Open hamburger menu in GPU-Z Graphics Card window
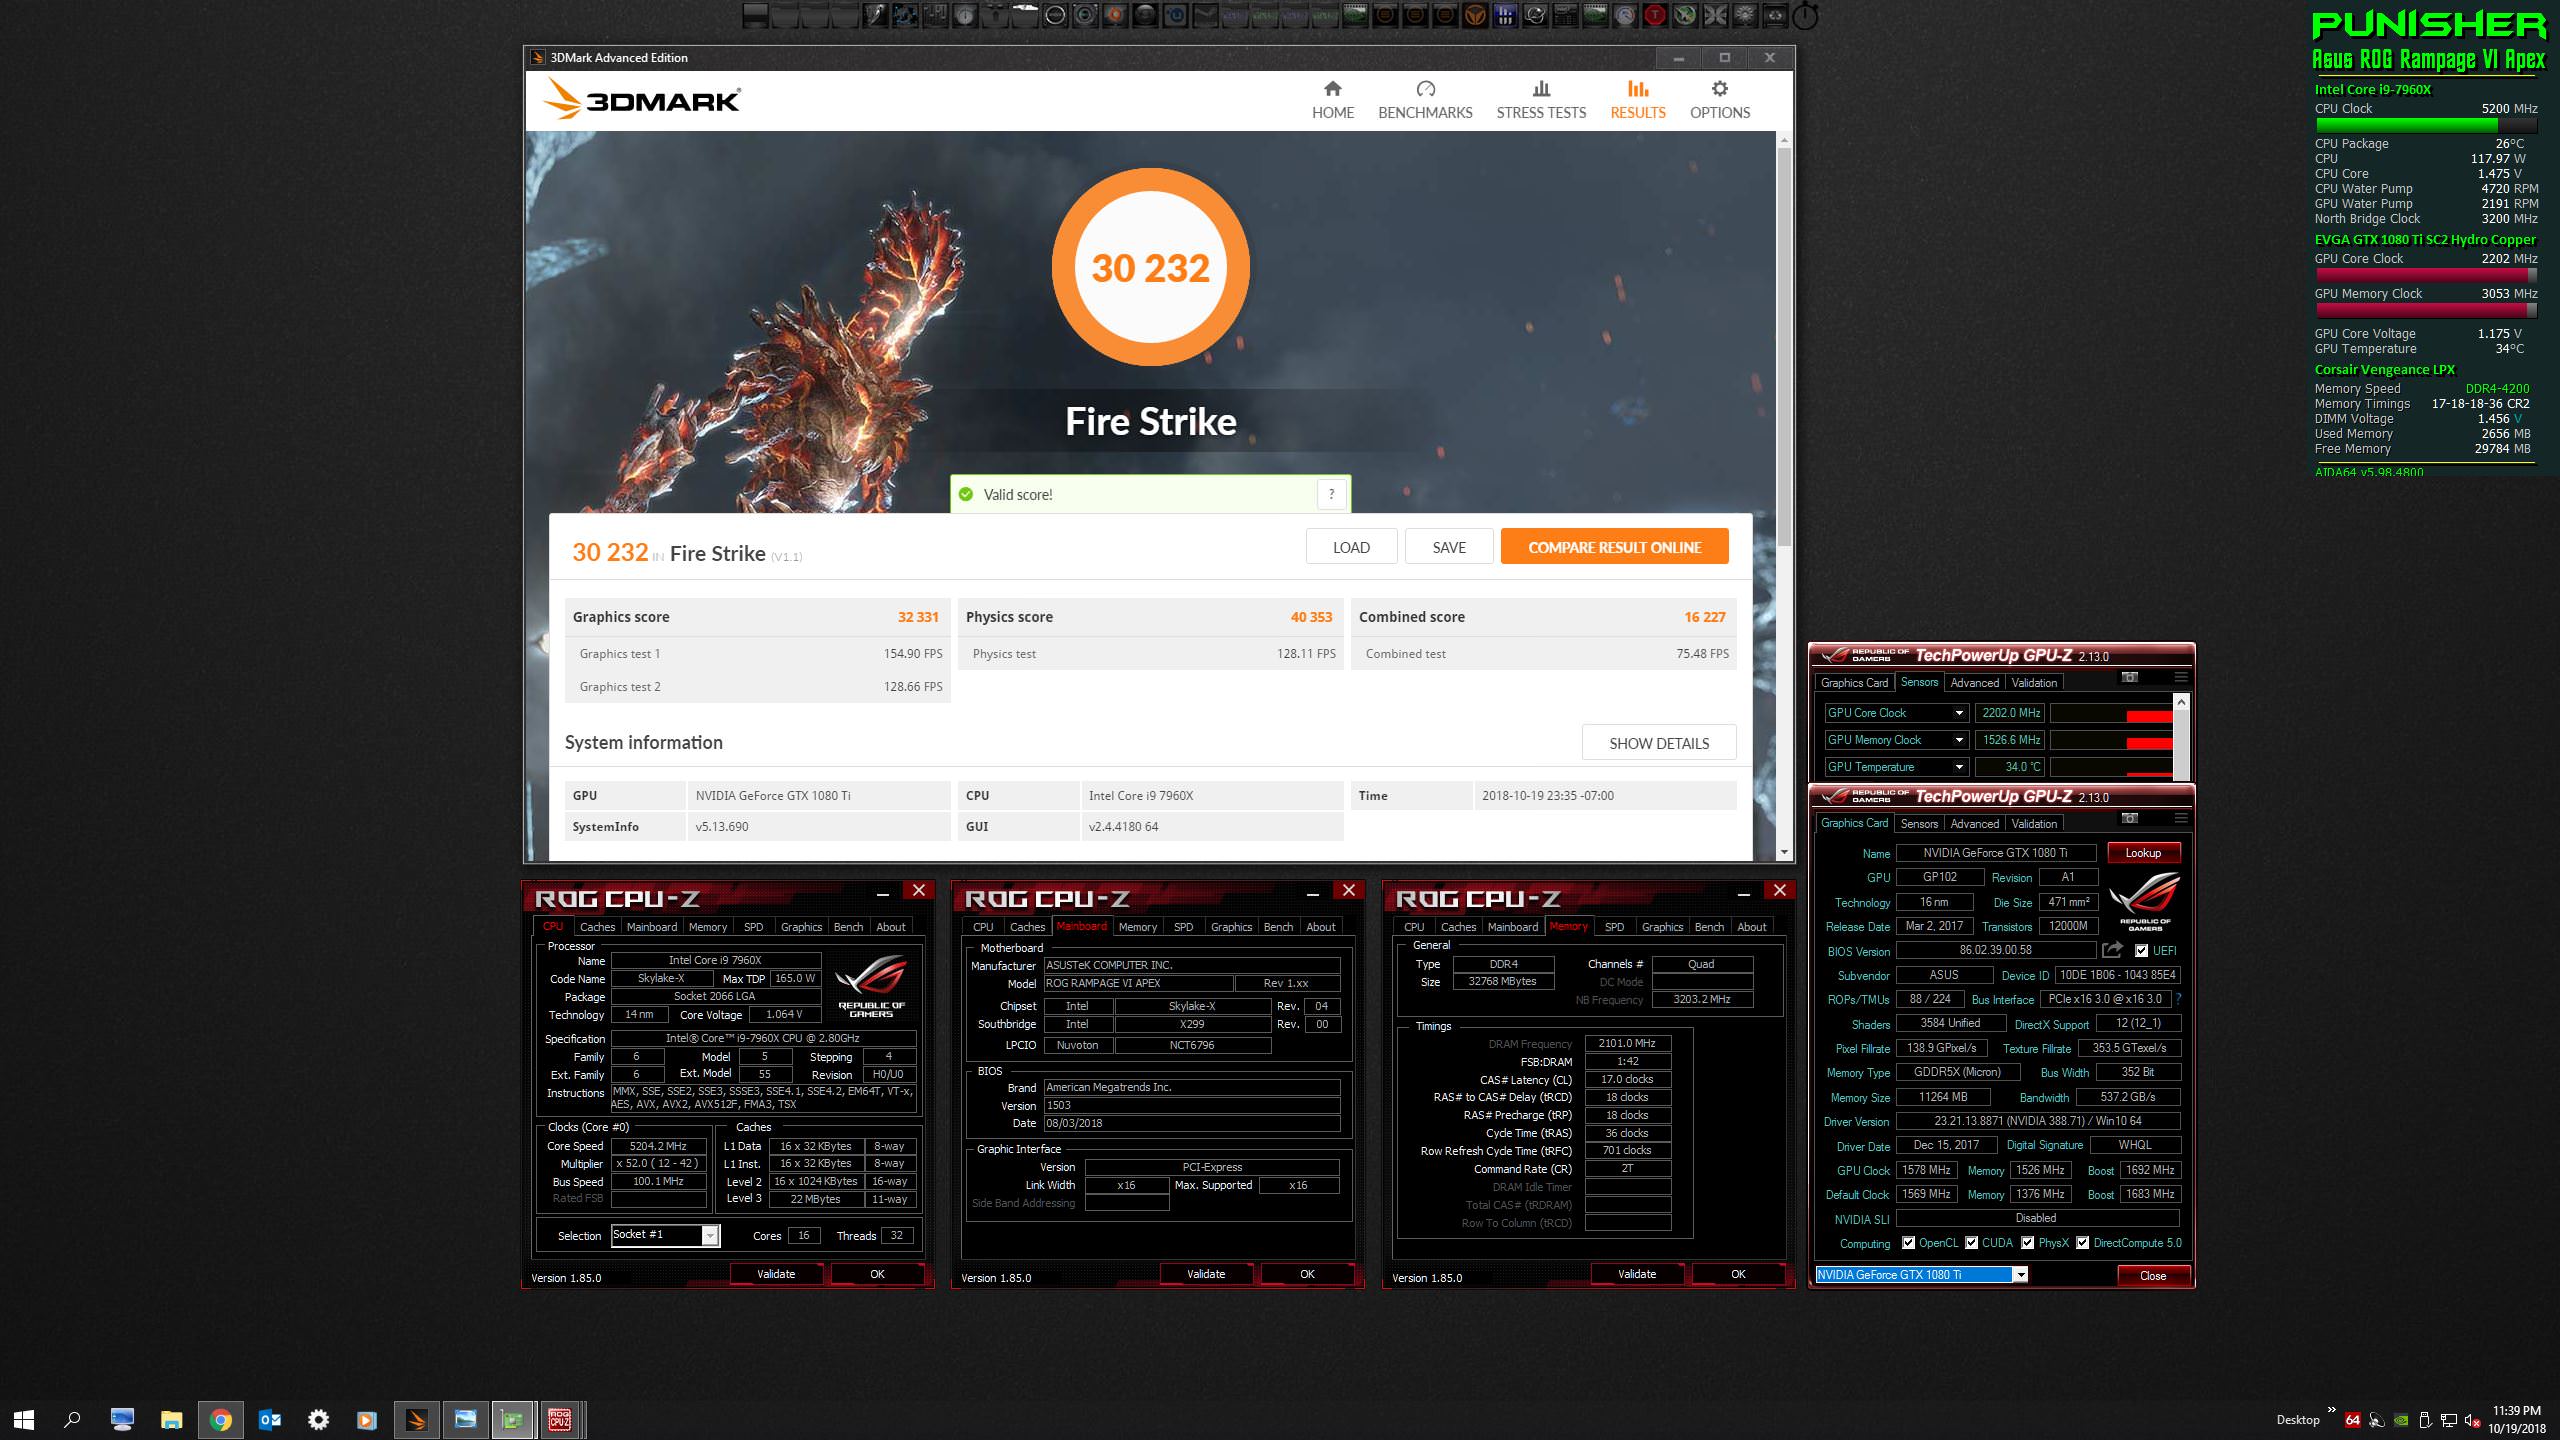Viewport: 2560px width, 1440px height. click(2181, 819)
